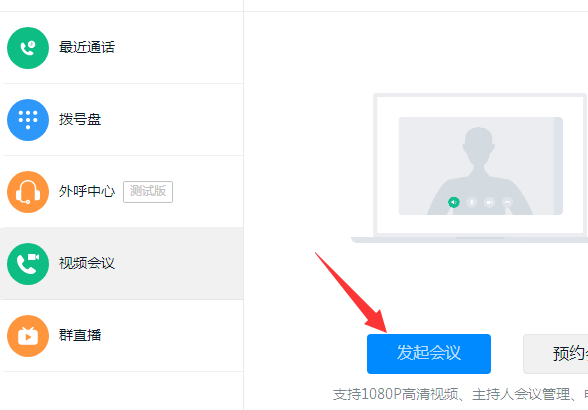Viewport: 588px width, 410px height.
Task: Click the 支持1080P高清视频 description text
Action: (460, 394)
